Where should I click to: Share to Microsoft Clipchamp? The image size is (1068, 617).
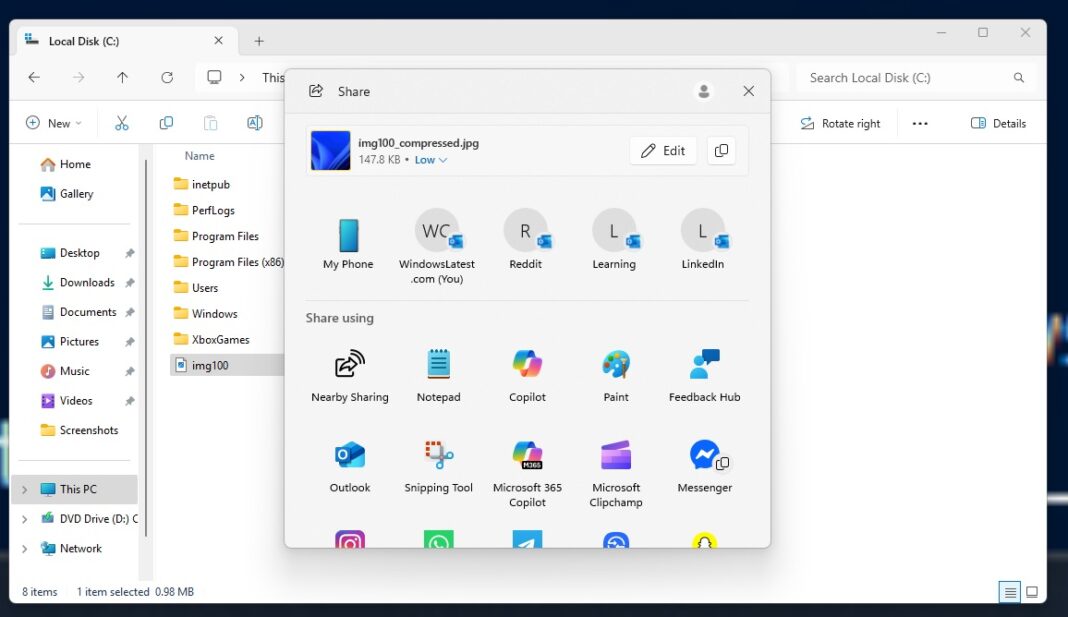[615, 457]
